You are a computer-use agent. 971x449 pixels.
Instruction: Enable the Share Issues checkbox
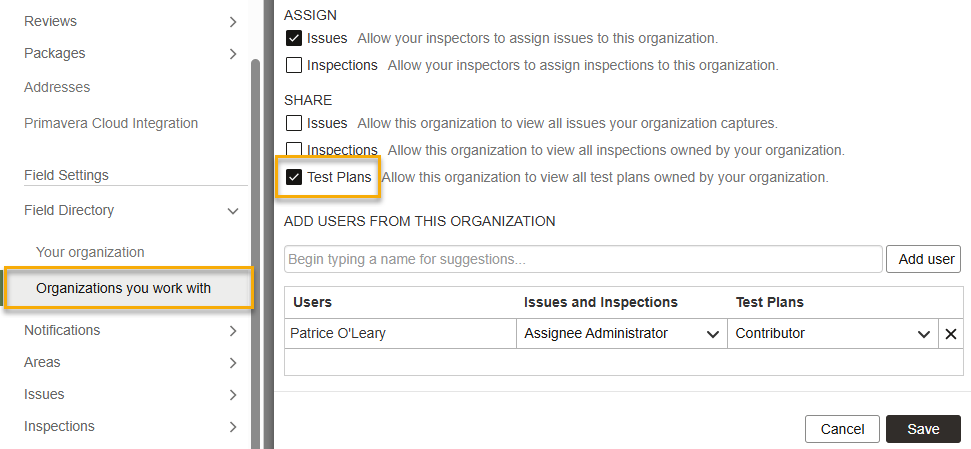click(294, 123)
